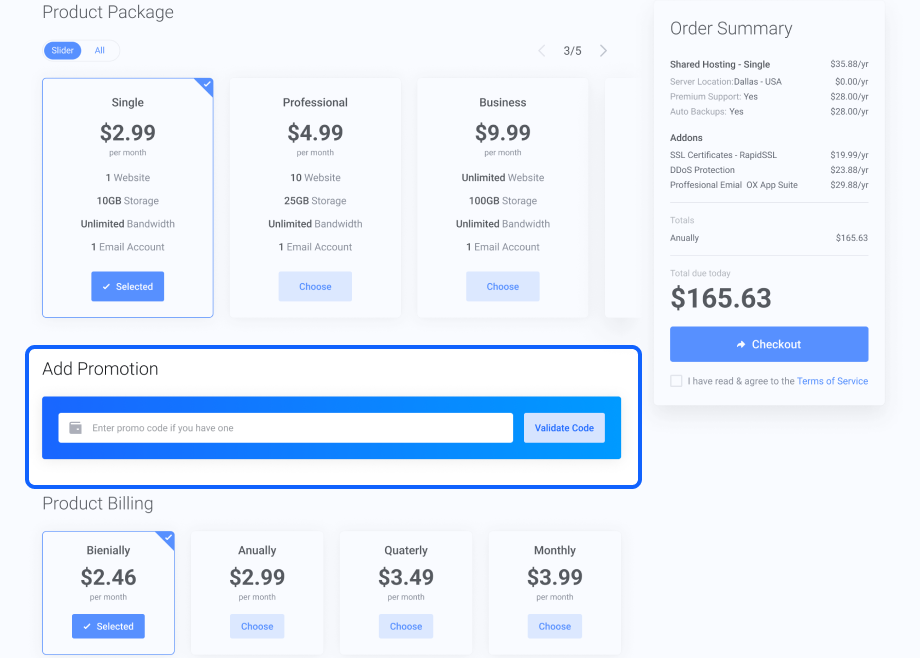This screenshot has height=658, width=920.
Task: Click Selected button on Bienially billing
Action: (x=109, y=626)
